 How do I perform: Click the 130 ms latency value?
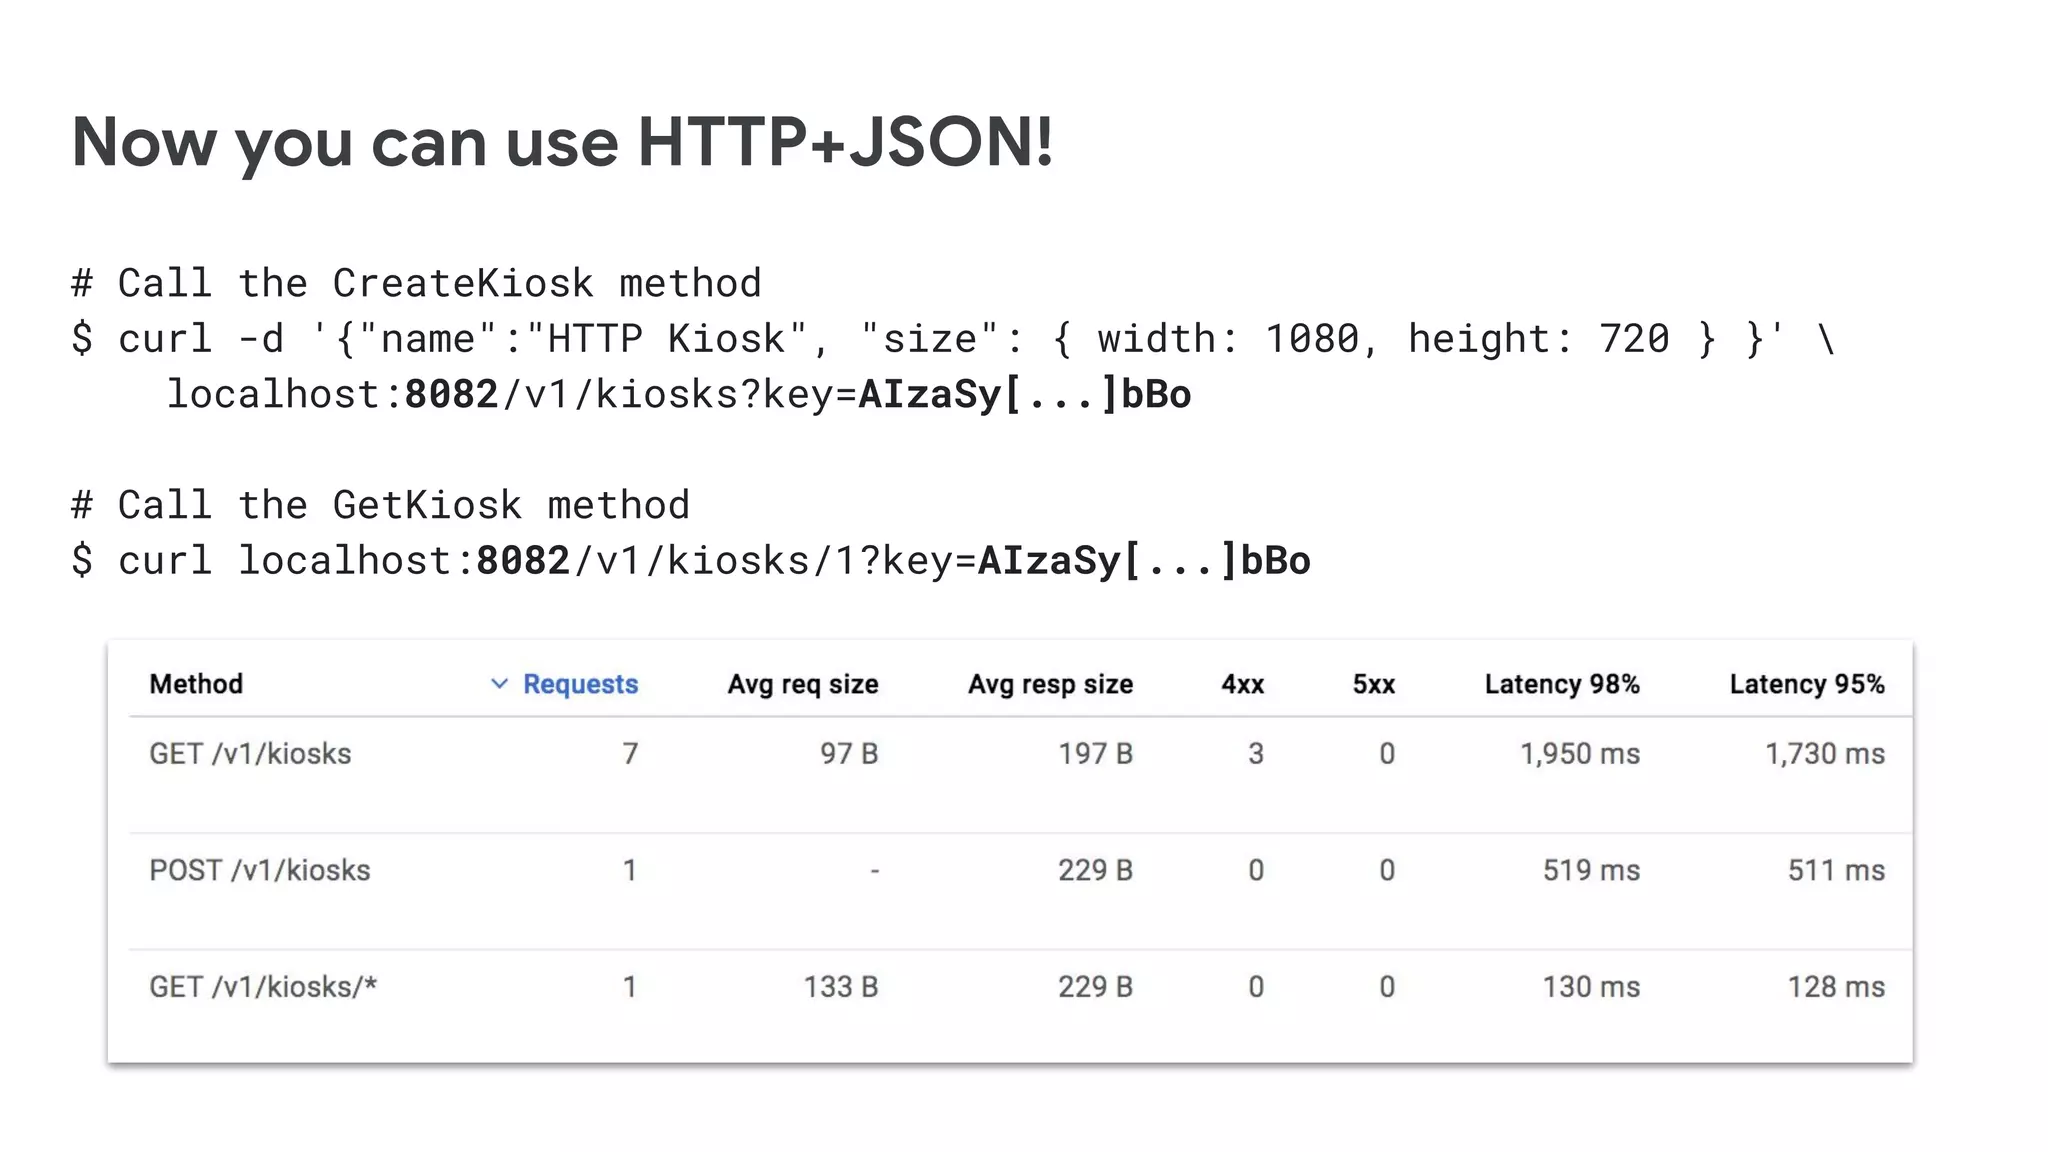1591,987
